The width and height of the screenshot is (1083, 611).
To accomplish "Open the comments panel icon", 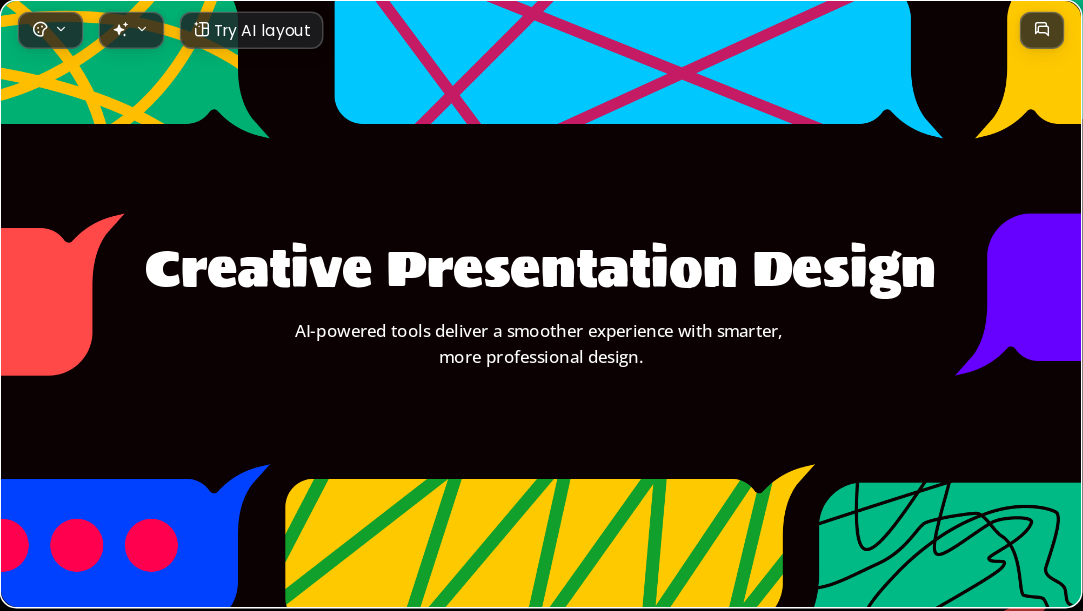I will tap(1042, 30).
